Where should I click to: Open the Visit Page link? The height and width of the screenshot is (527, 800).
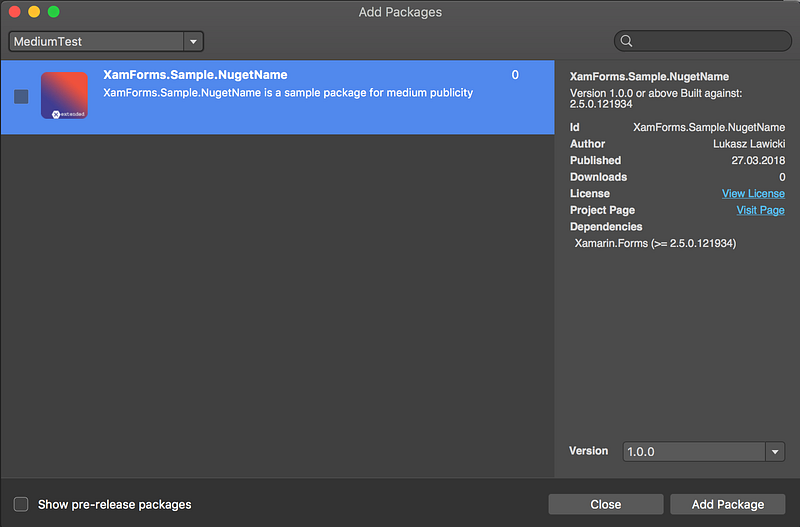pyautogui.click(x=760, y=211)
